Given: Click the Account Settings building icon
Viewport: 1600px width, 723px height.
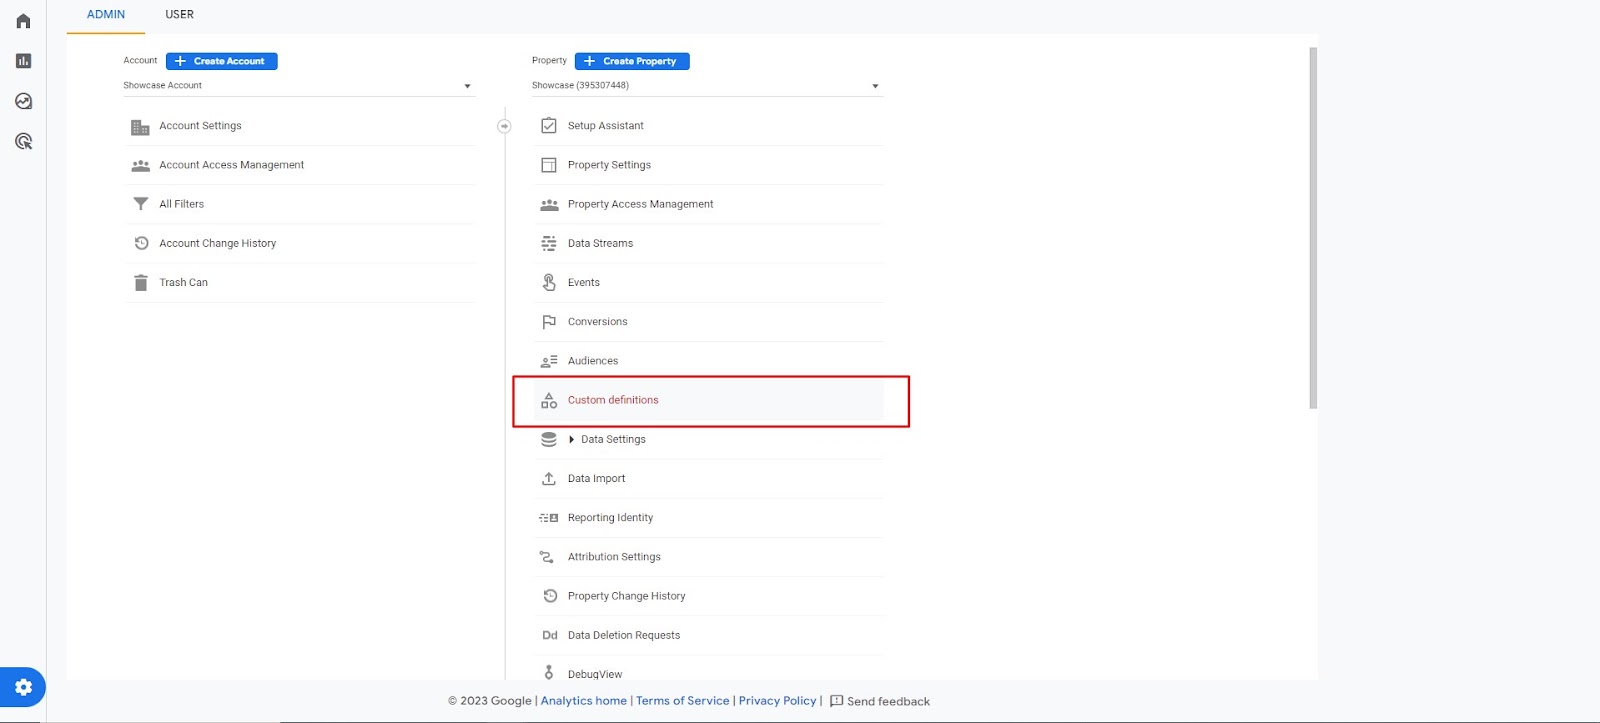Looking at the screenshot, I should 140,127.
